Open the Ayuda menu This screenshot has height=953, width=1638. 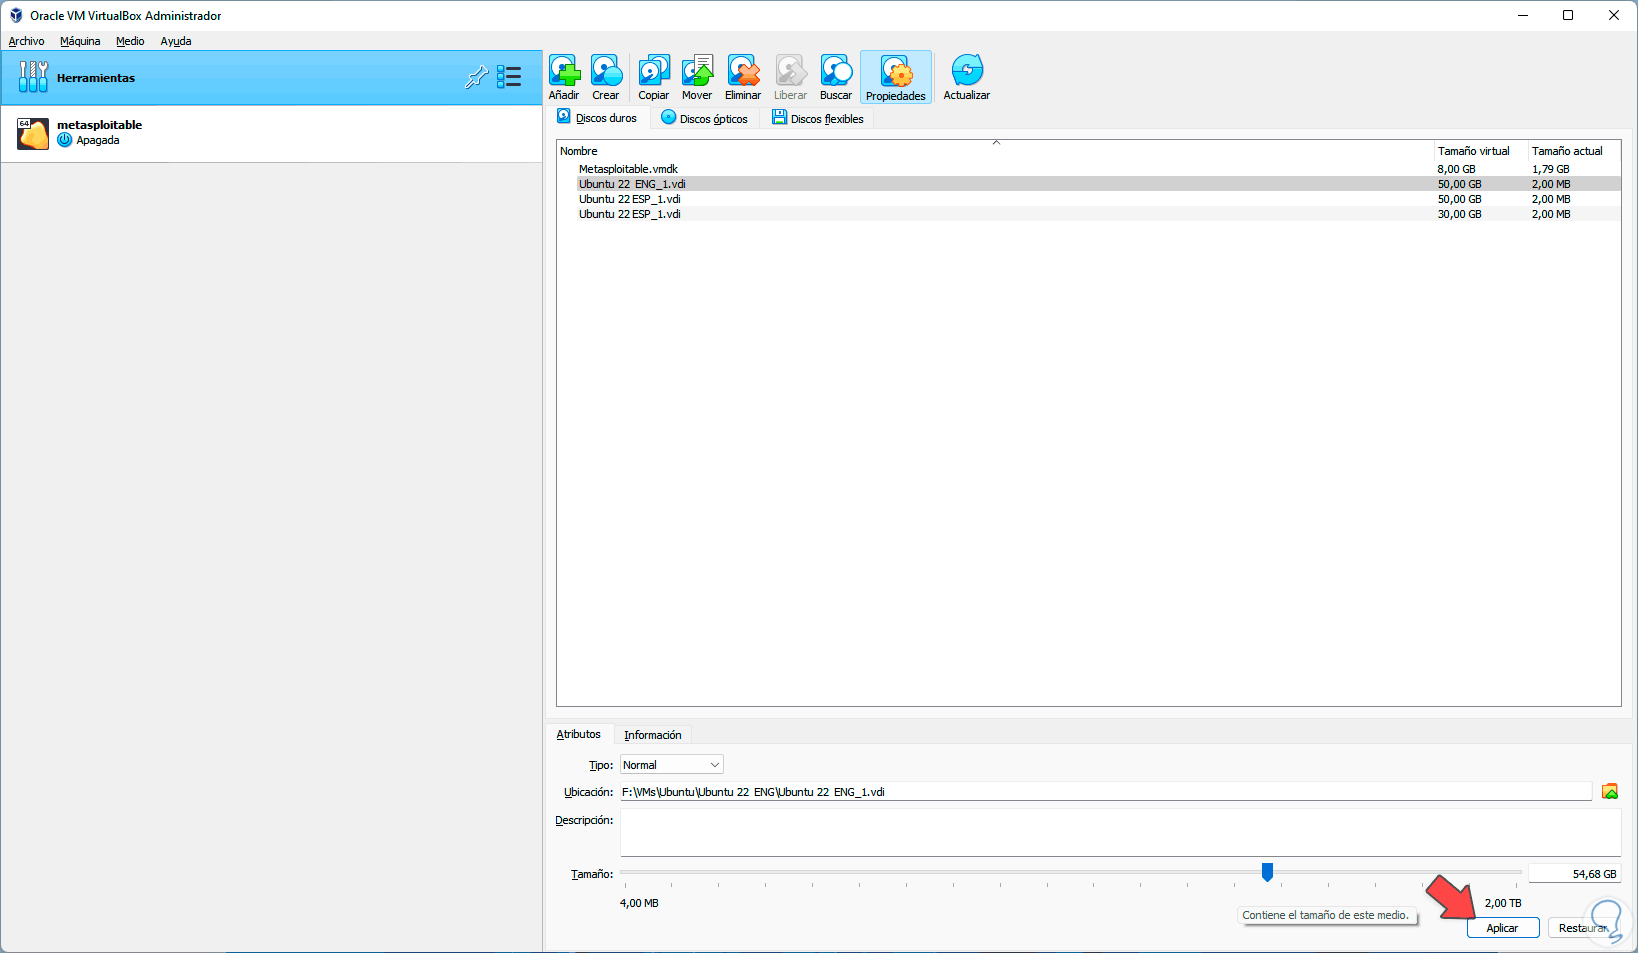point(176,41)
